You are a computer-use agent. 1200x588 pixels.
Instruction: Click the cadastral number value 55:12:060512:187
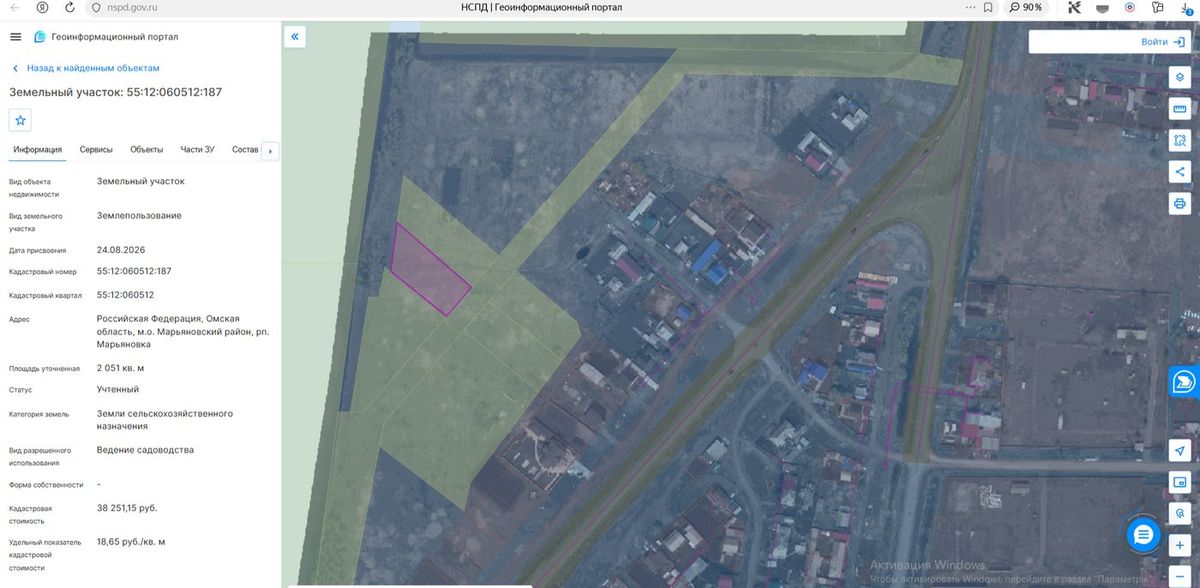134,271
